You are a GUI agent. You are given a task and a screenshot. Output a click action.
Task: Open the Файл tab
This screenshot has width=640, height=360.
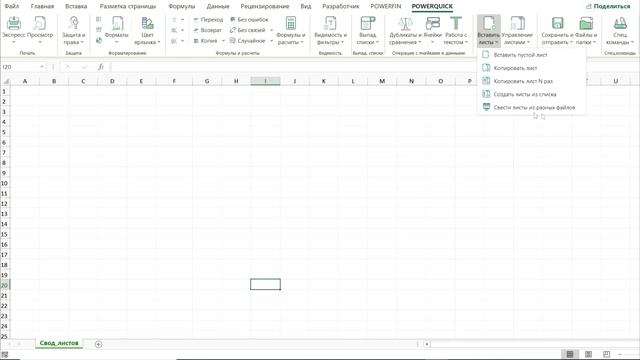tap(12, 7)
